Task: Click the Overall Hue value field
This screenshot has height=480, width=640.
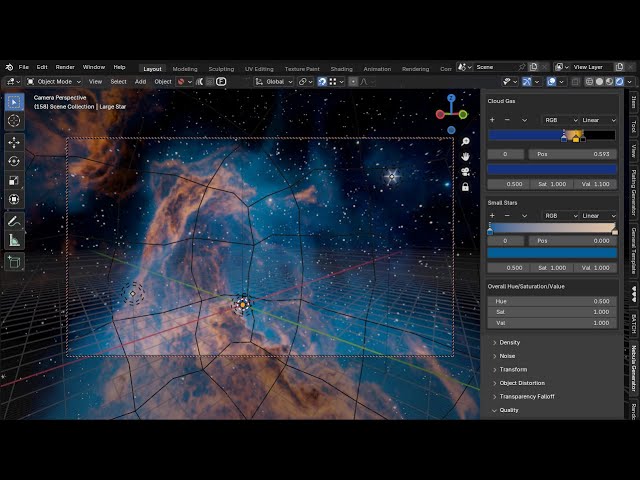Action: point(552,301)
